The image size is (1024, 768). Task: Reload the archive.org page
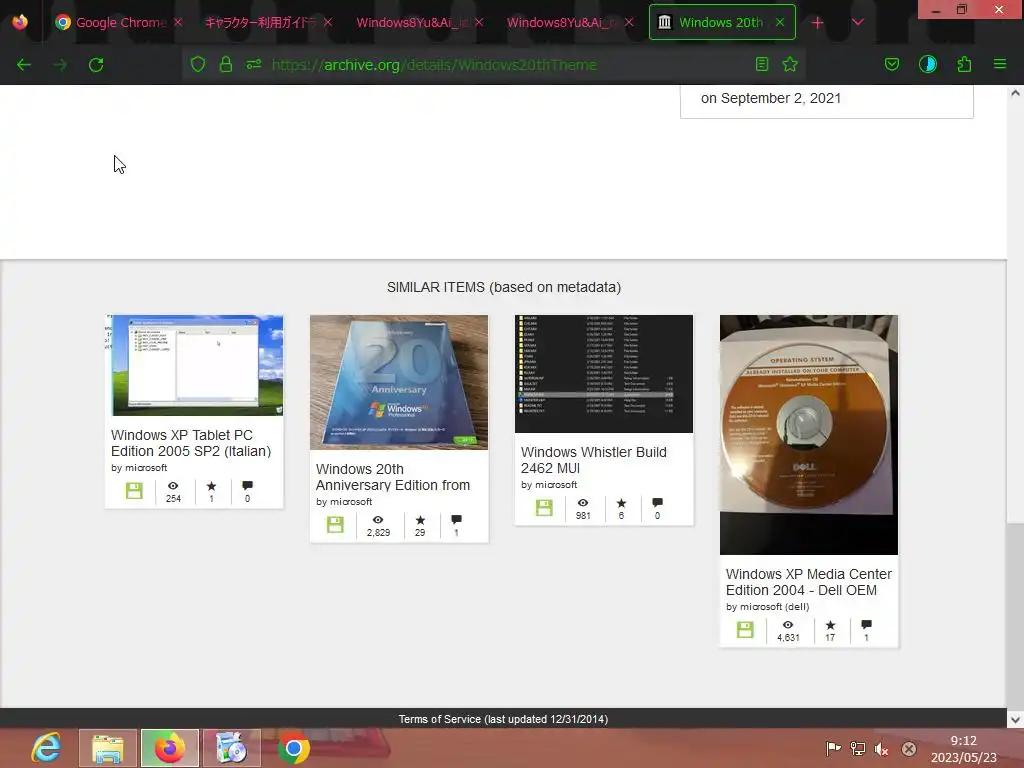(x=96, y=65)
